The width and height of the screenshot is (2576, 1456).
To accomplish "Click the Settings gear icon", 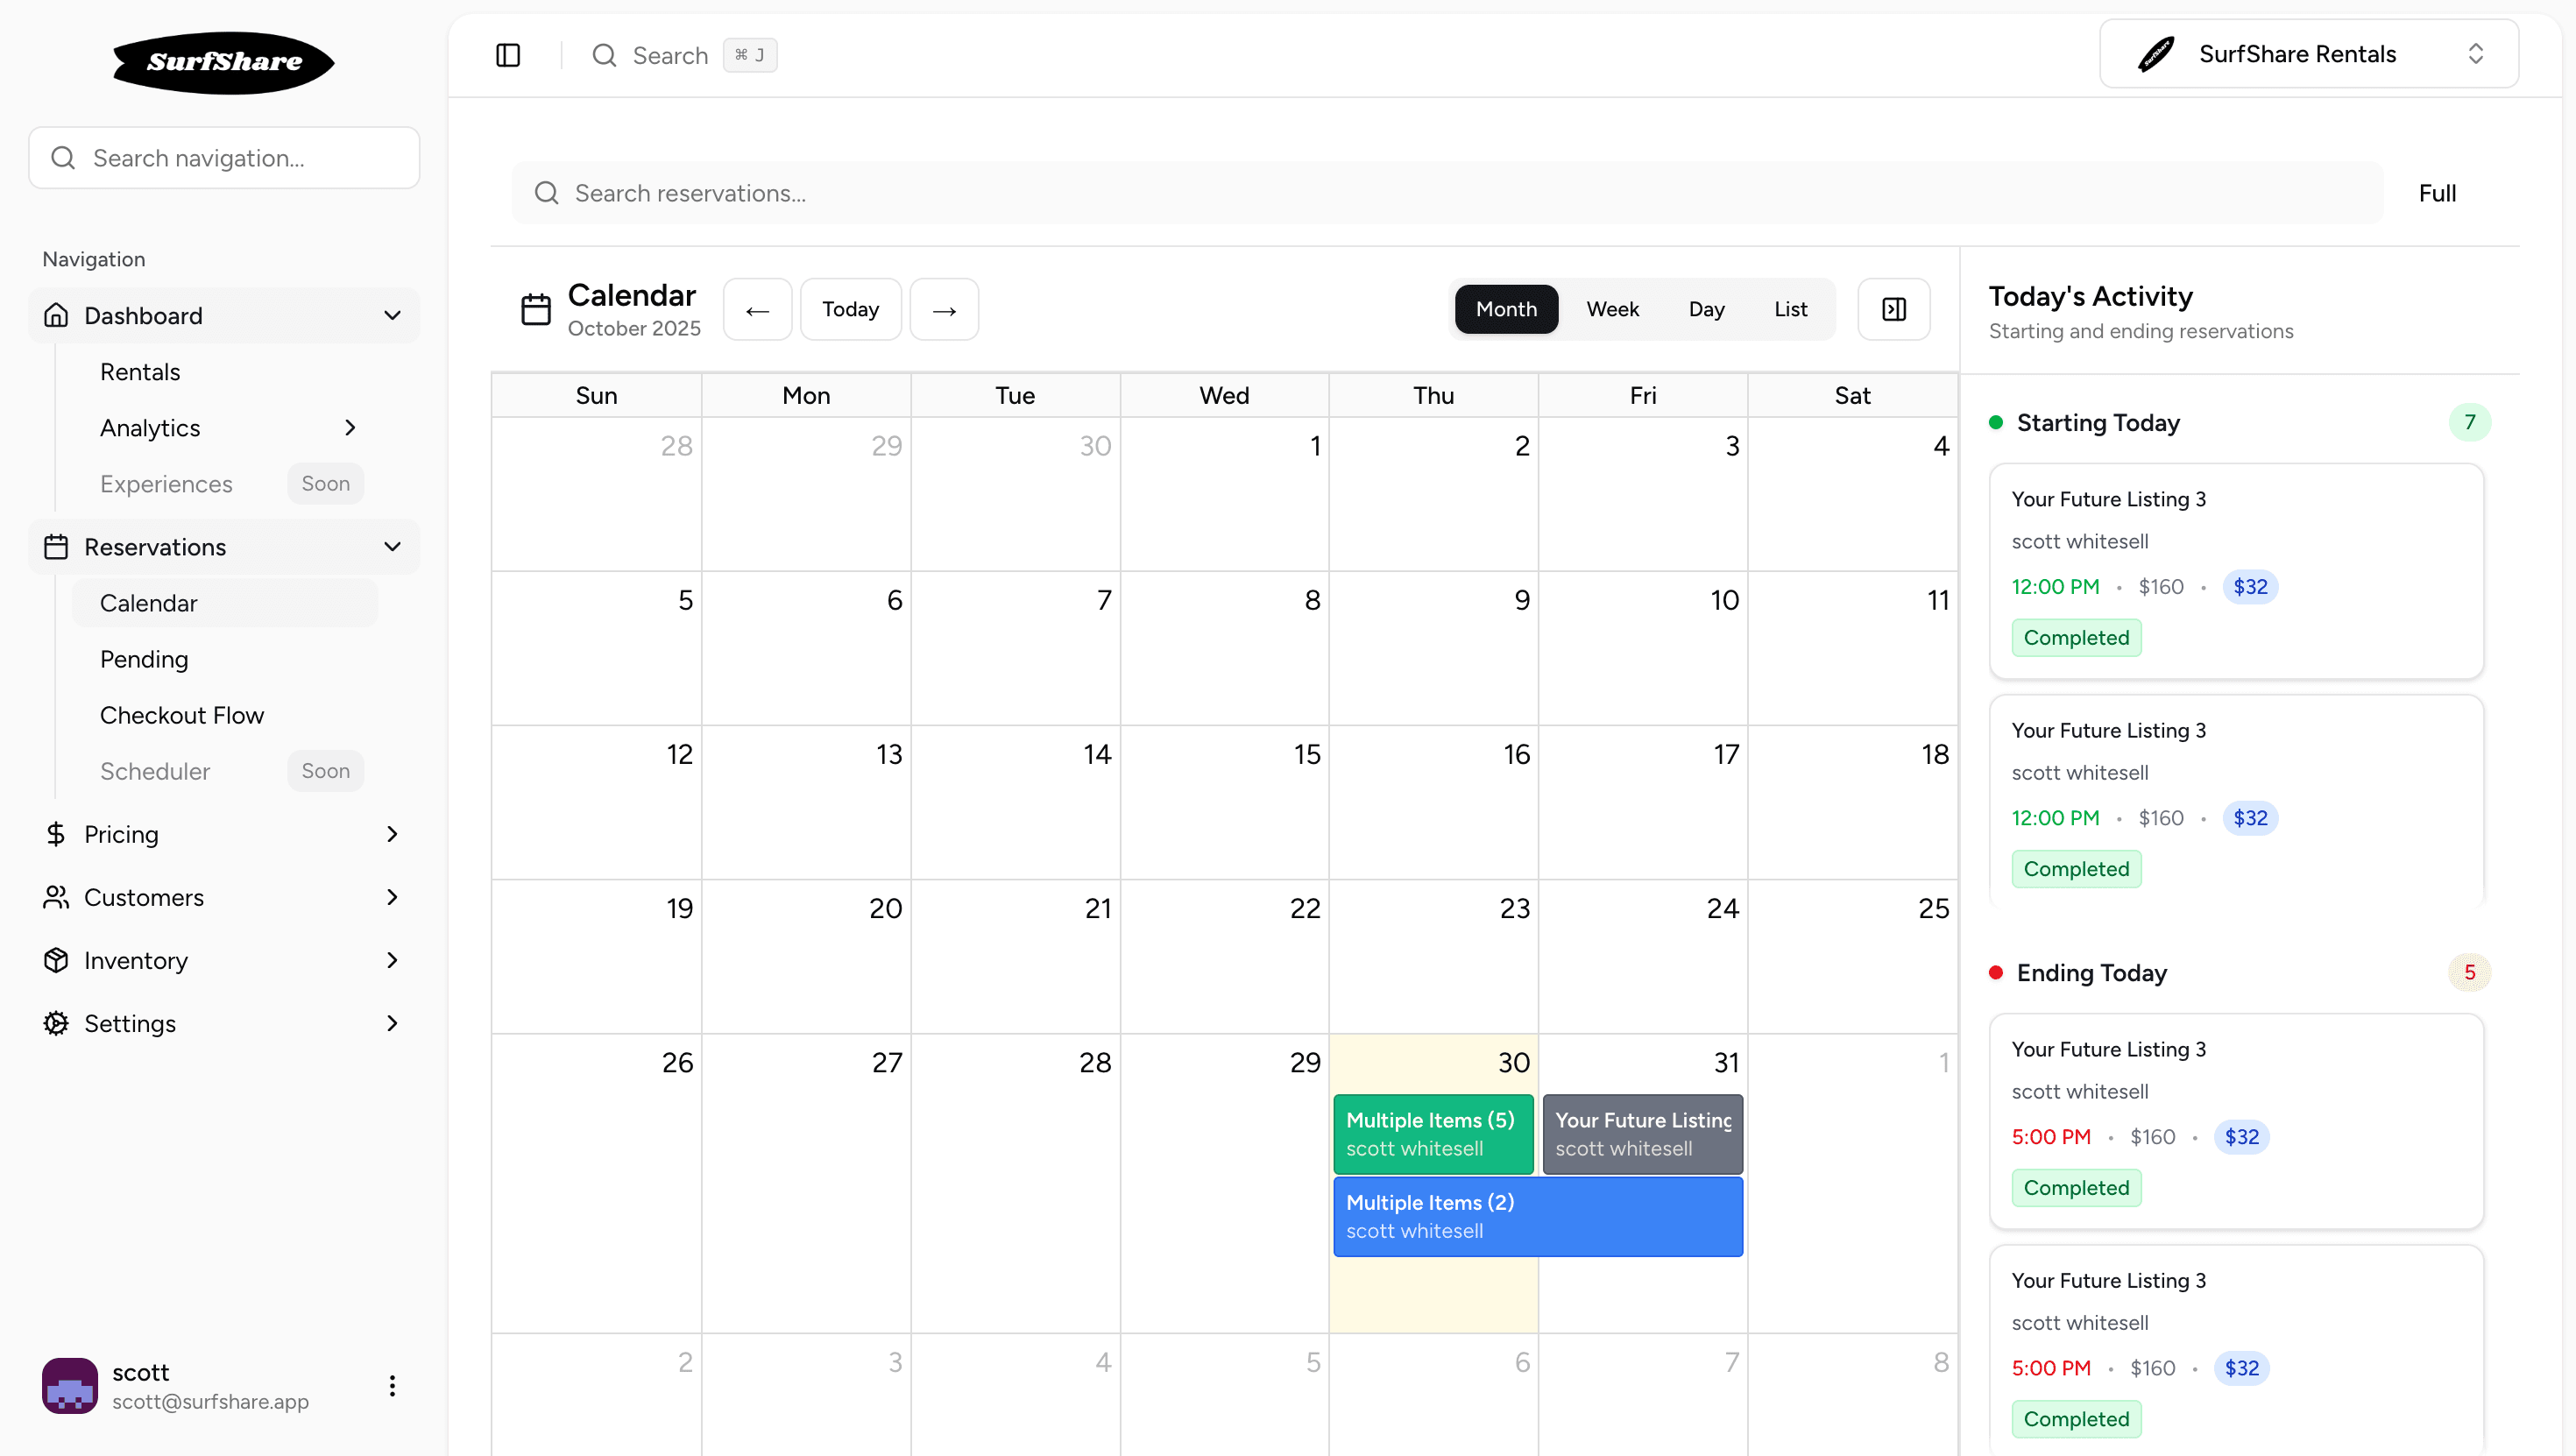I will [x=56, y=1023].
